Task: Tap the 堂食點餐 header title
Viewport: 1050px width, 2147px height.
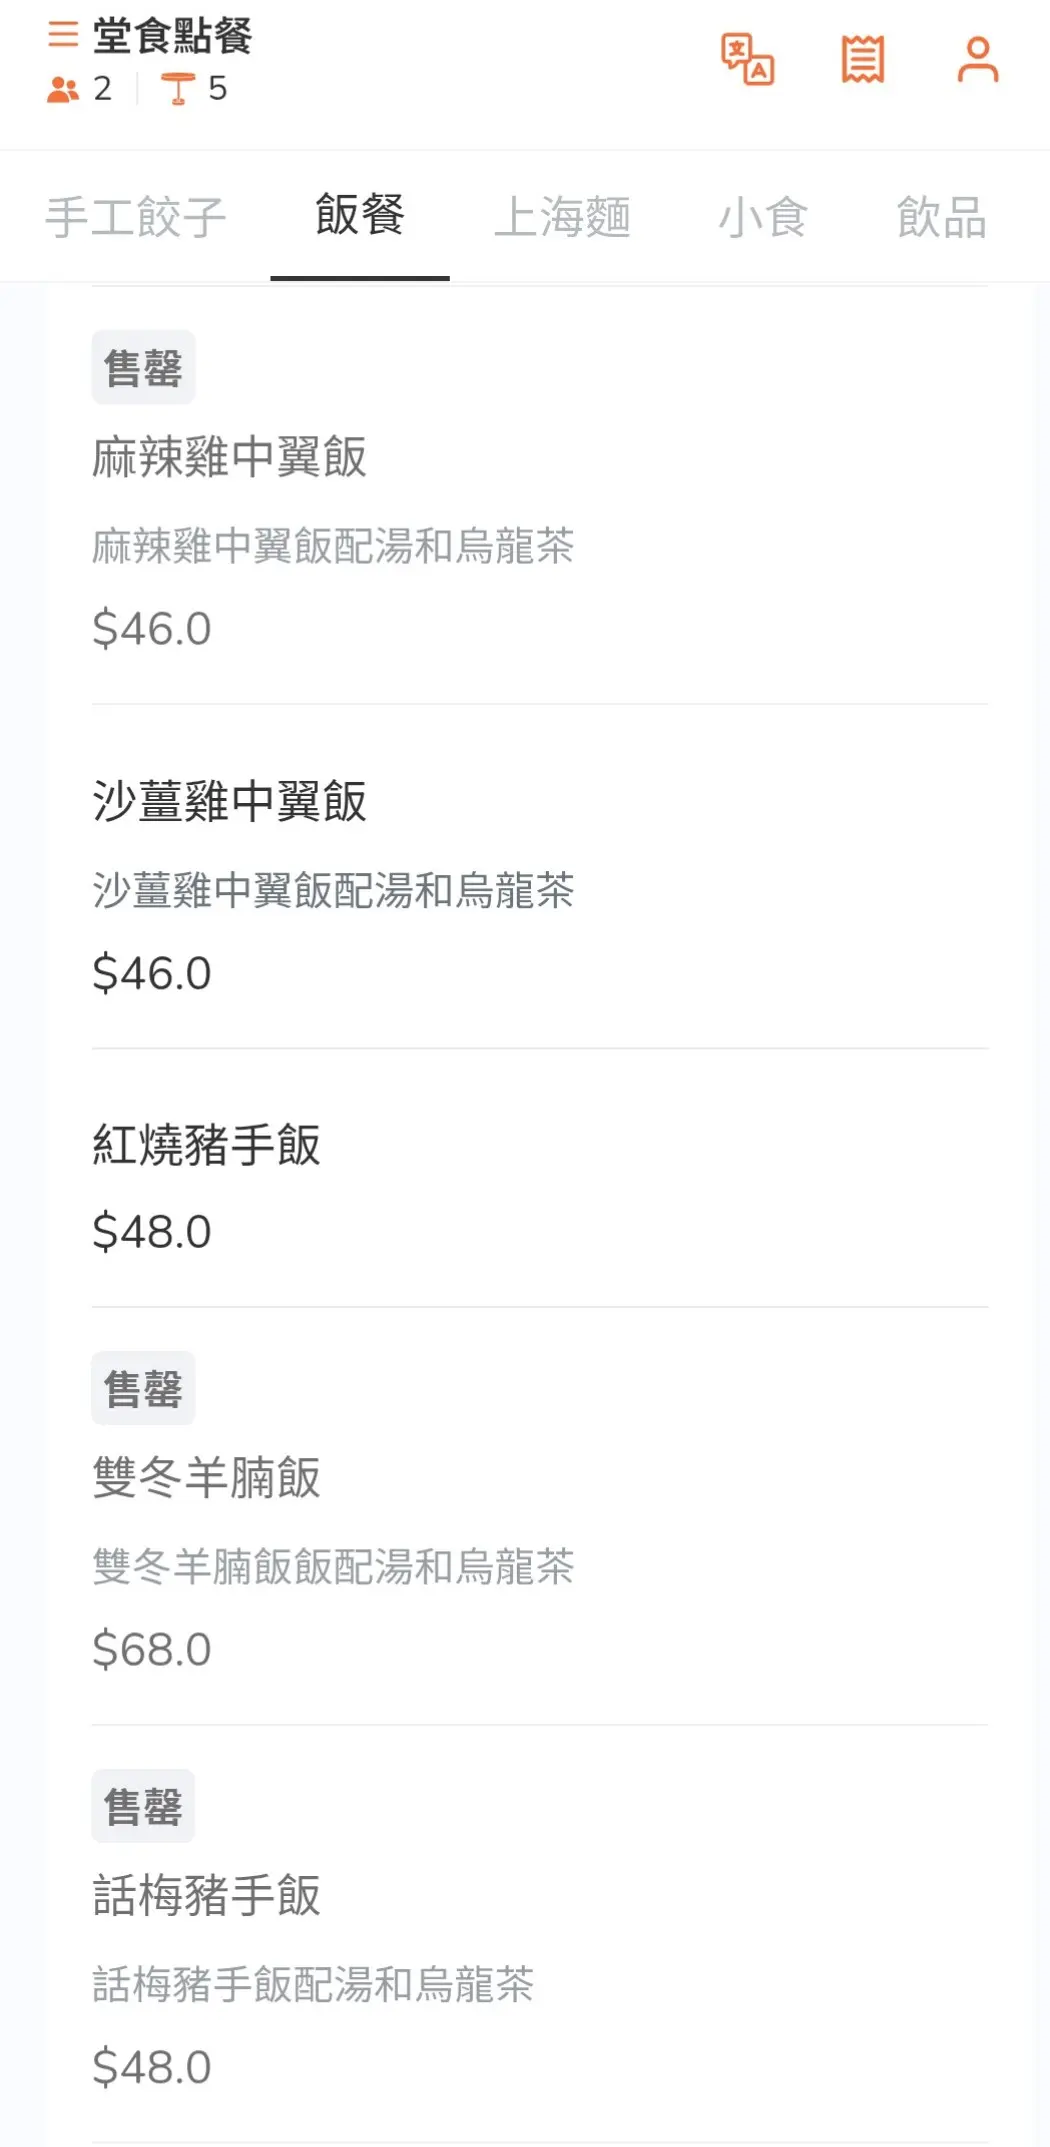Action: click(172, 36)
